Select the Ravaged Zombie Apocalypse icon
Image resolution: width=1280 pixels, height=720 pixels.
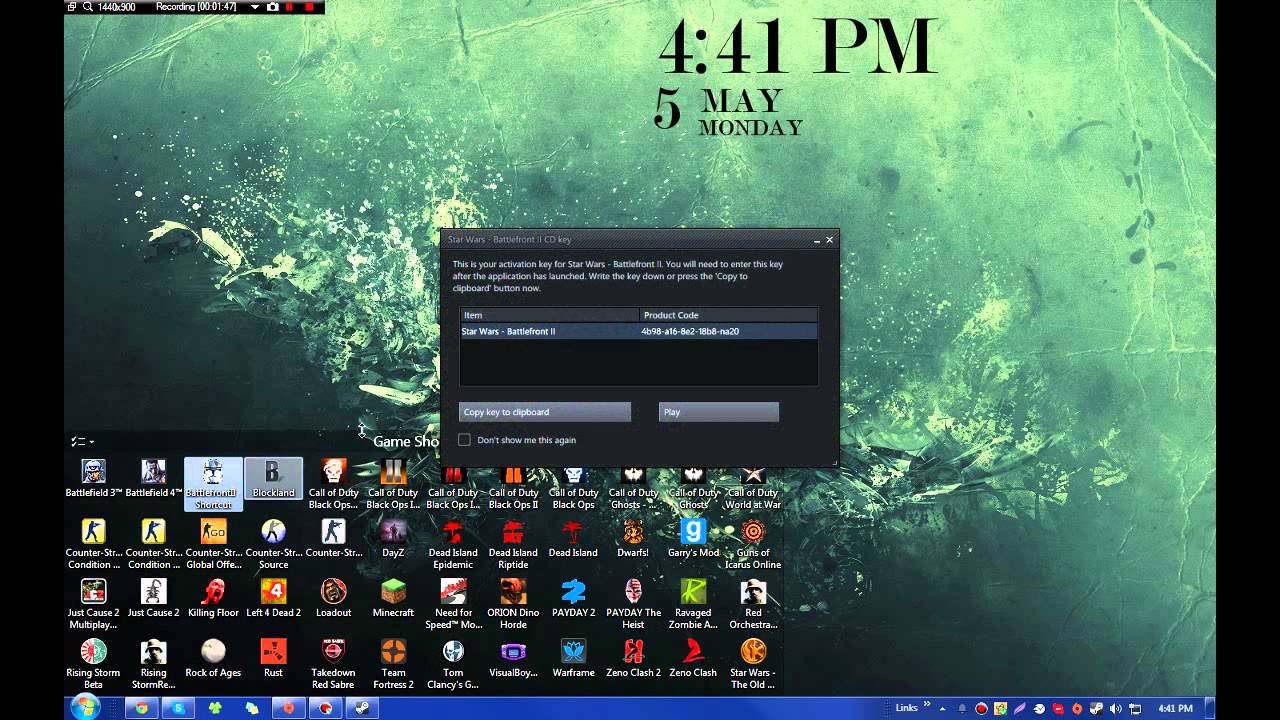[x=693, y=604]
